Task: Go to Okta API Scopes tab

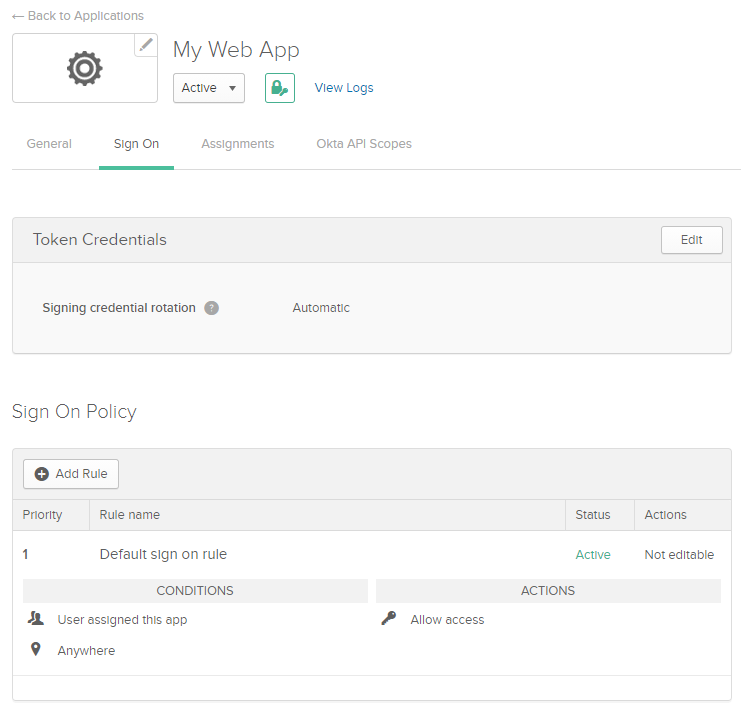Action: pos(364,144)
